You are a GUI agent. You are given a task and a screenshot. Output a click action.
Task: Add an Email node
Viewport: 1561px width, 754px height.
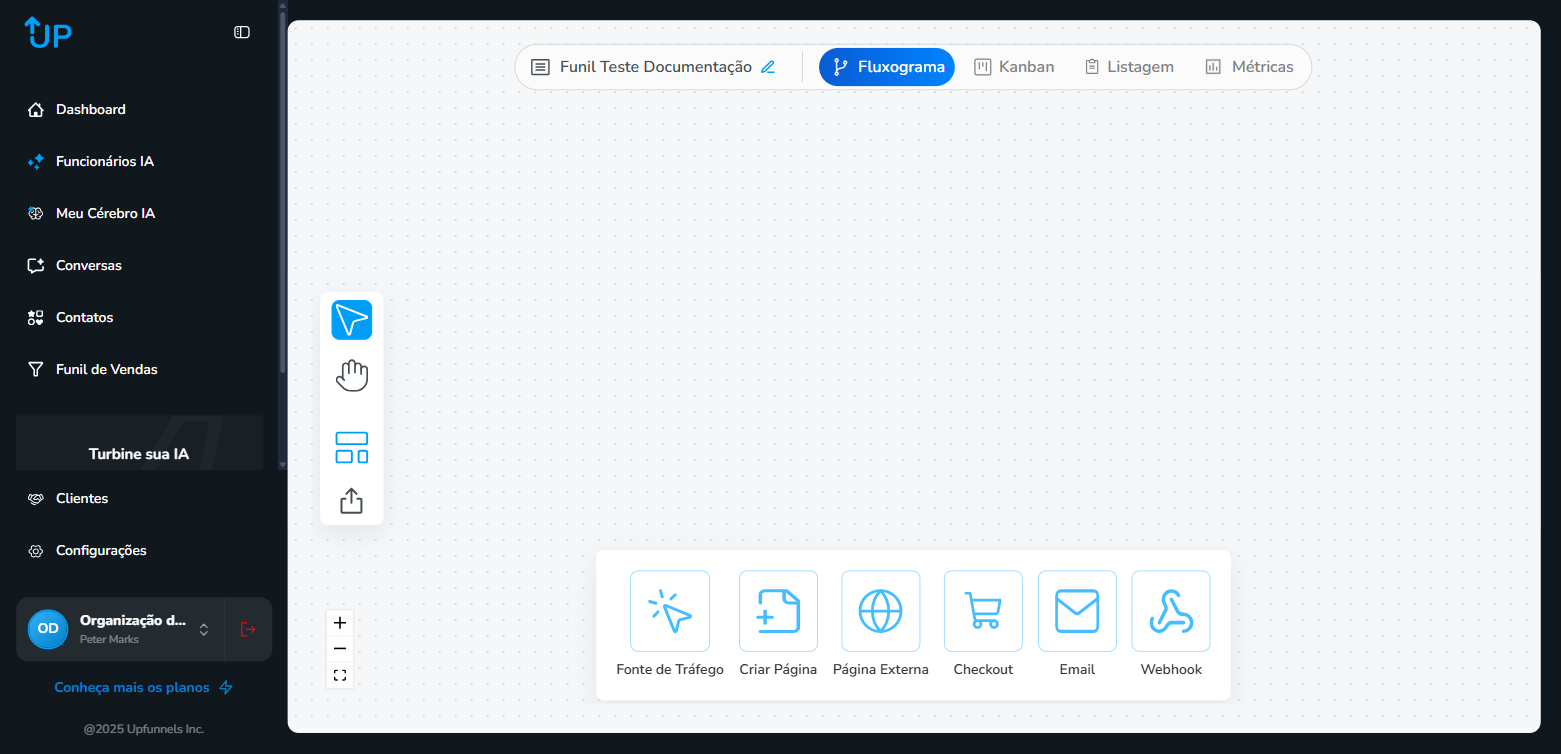tap(1077, 611)
